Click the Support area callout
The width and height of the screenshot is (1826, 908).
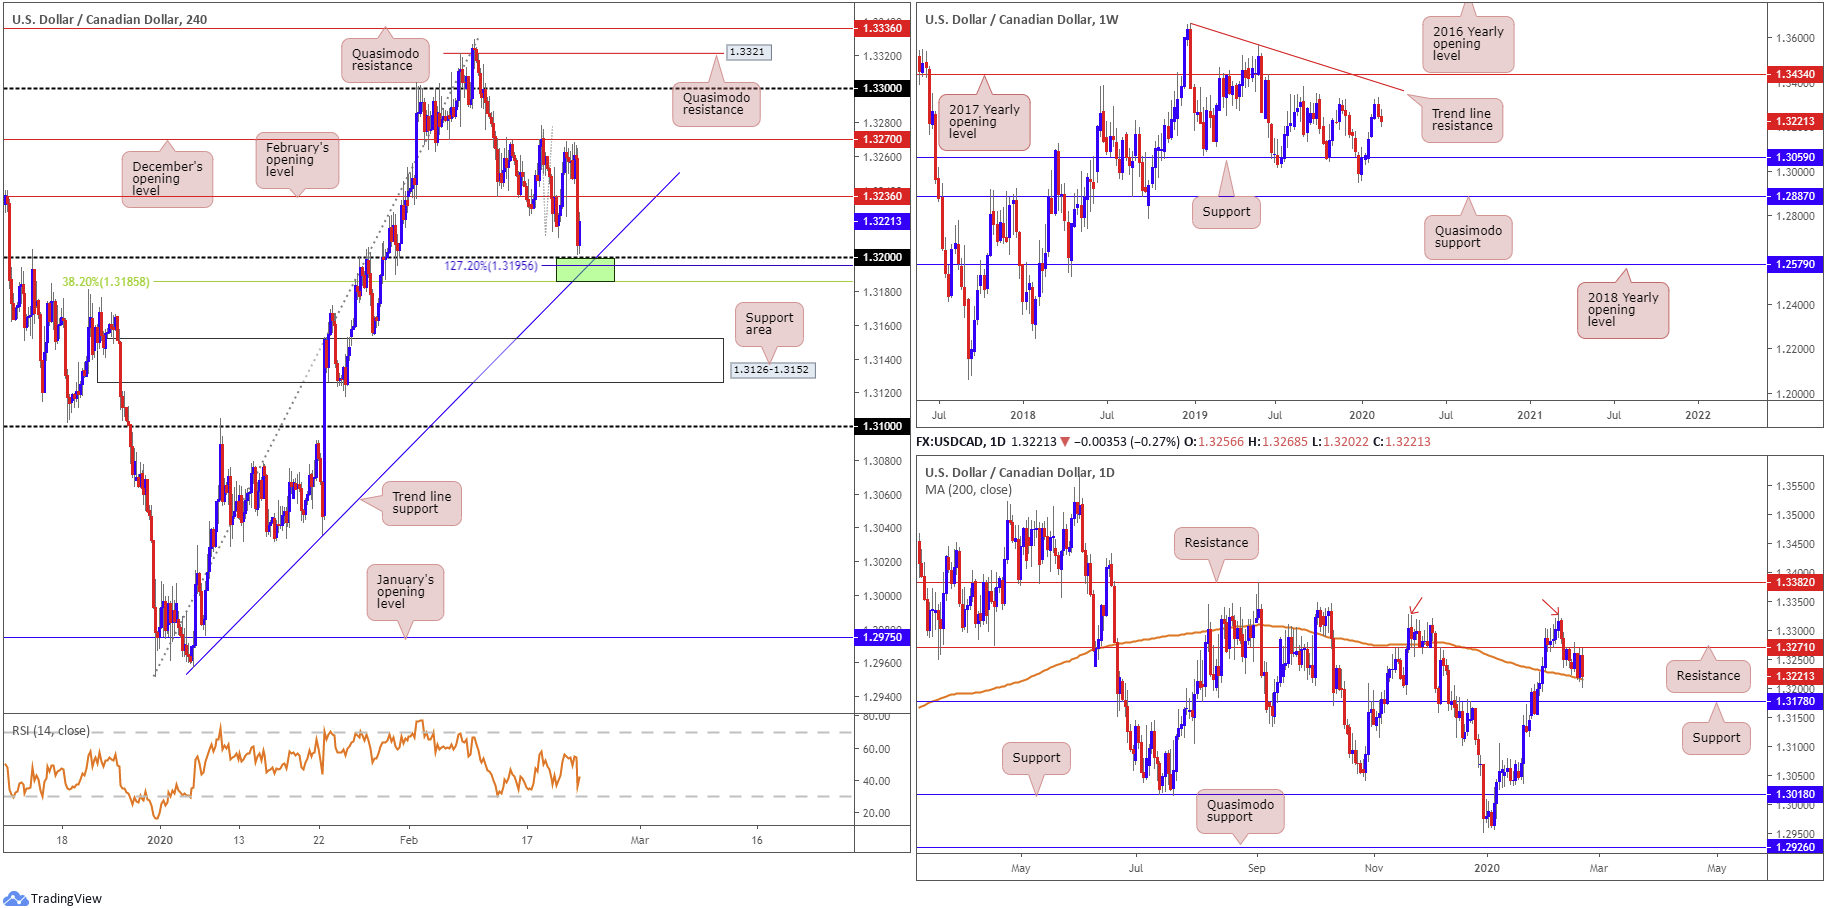point(769,324)
